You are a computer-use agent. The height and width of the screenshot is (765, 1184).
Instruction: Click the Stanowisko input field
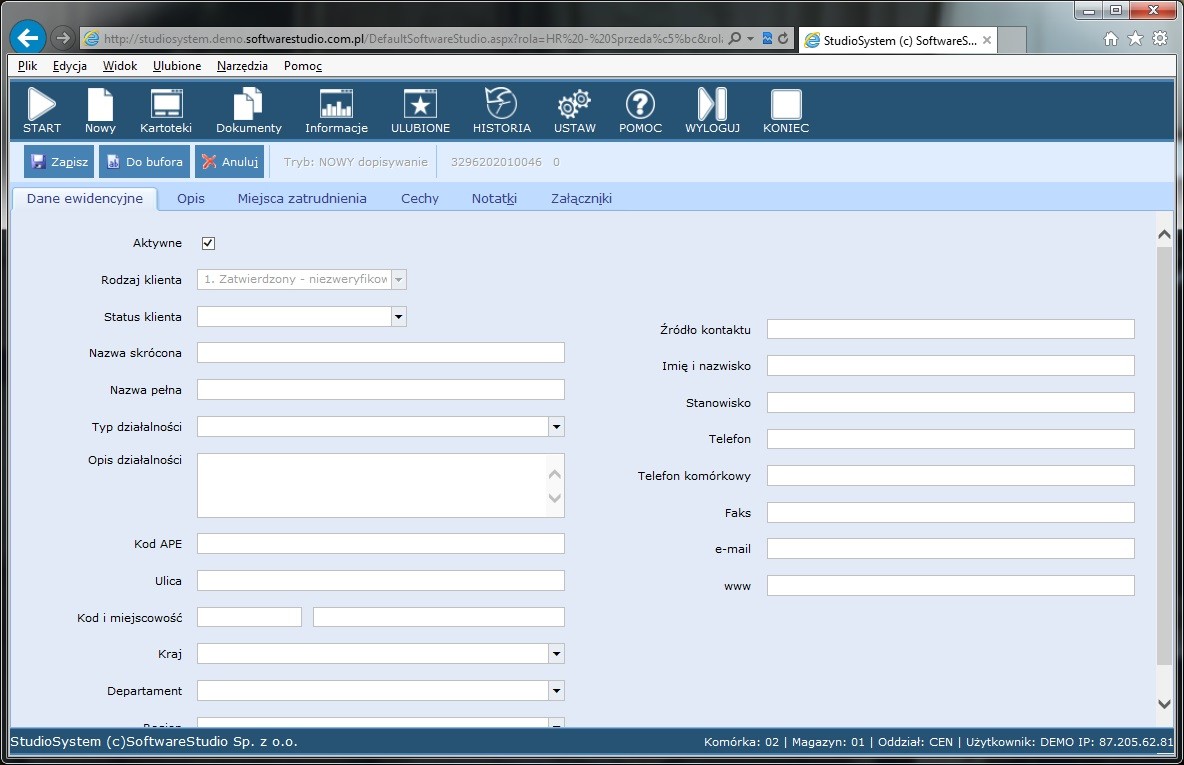(951, 403)
